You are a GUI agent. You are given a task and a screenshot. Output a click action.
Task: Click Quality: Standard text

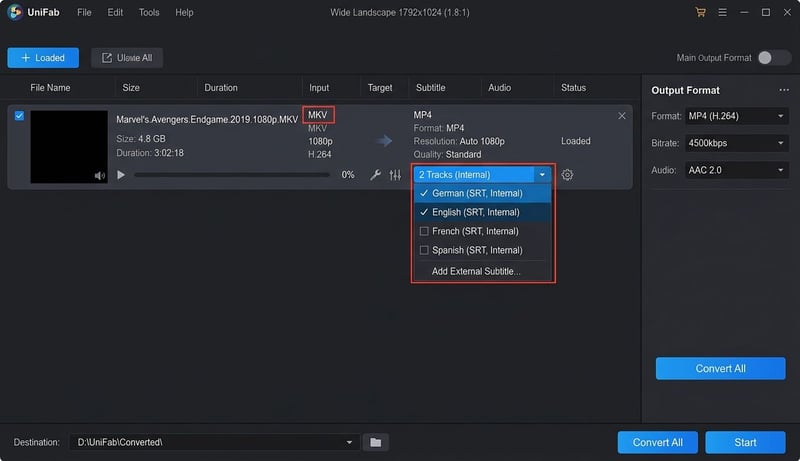click(447, 155)
